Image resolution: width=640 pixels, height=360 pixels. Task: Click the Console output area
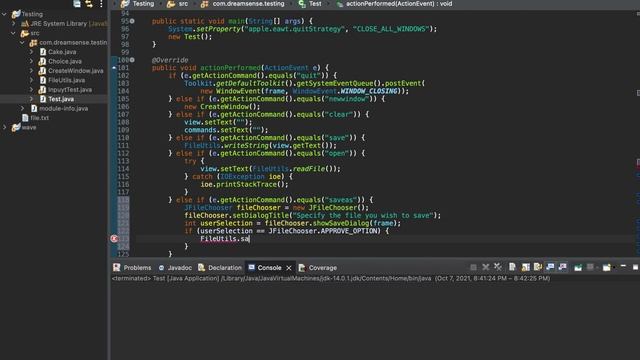click(375, 321)
